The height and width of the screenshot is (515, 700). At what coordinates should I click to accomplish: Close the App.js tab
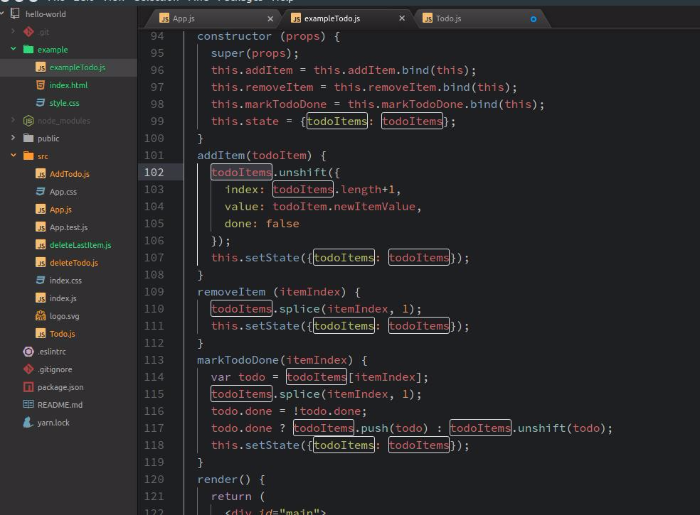coord(270,19)
